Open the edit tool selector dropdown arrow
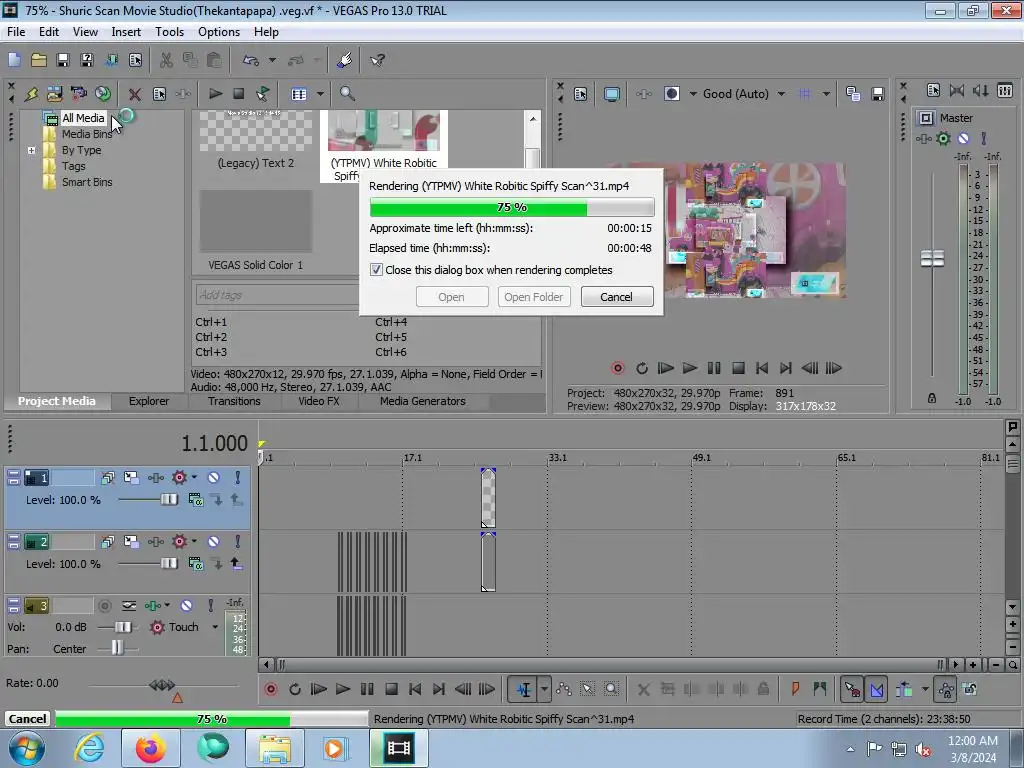The width and height of the screenshot is (1024, 768). pyautogui.click(x=543, y=689)
